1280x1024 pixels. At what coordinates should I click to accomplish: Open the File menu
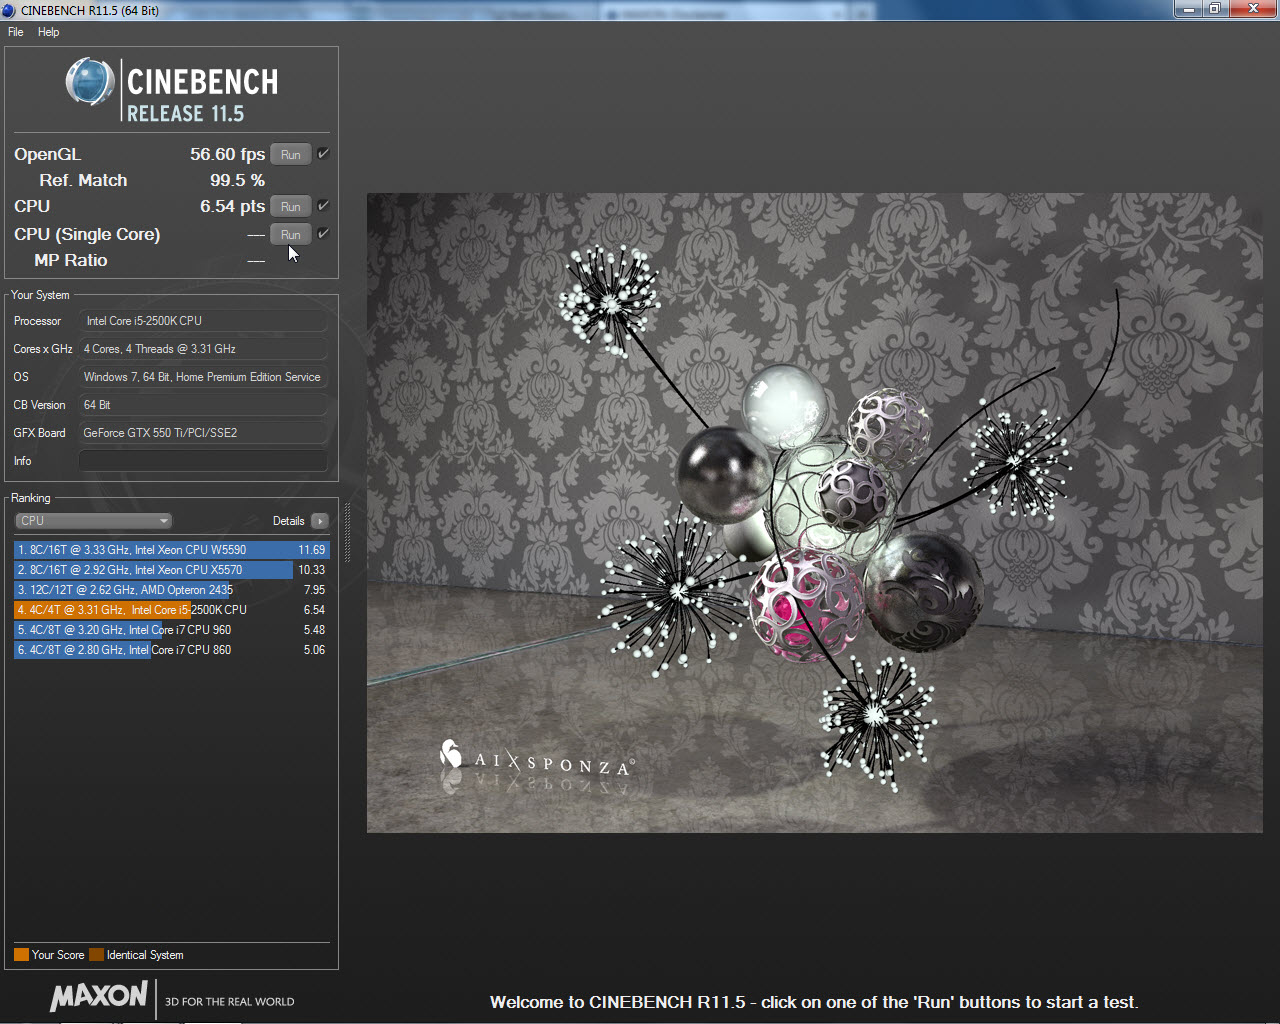click(x=16, y=32)
